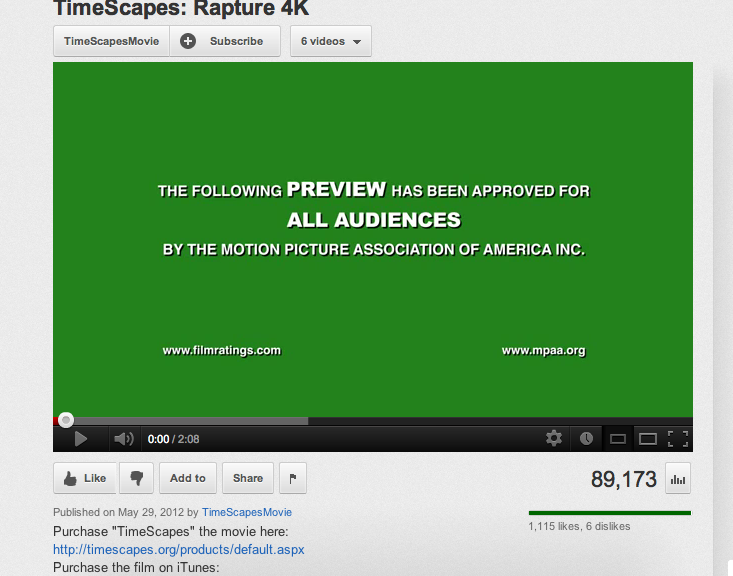The image size is (733, 576).
Task: Open video settings gear
Action: [x=554, y=439]
